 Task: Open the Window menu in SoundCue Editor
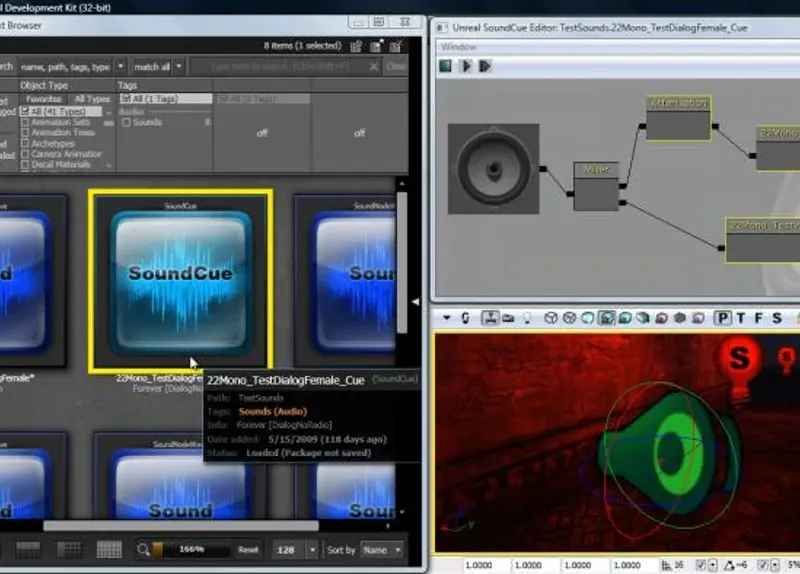458,47
